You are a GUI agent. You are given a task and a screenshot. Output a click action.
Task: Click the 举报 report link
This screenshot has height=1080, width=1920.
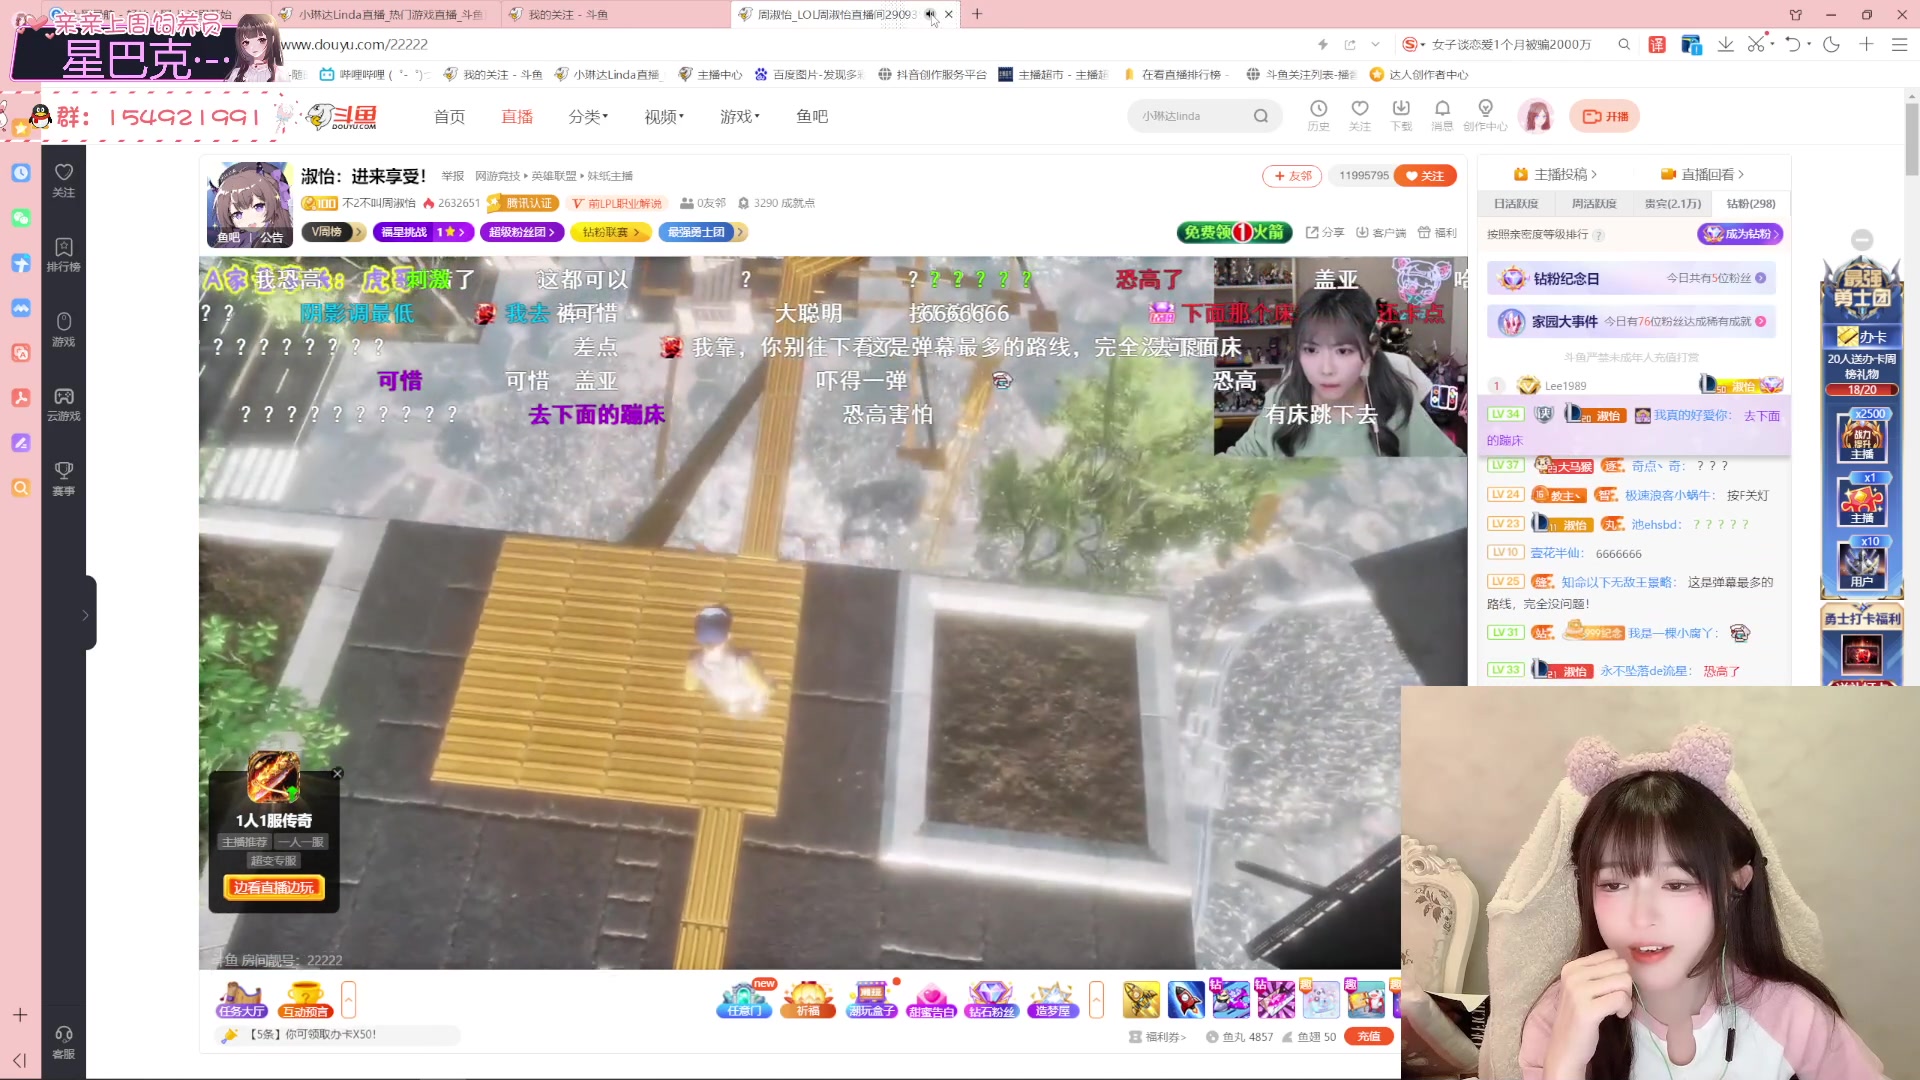[453, 176]
